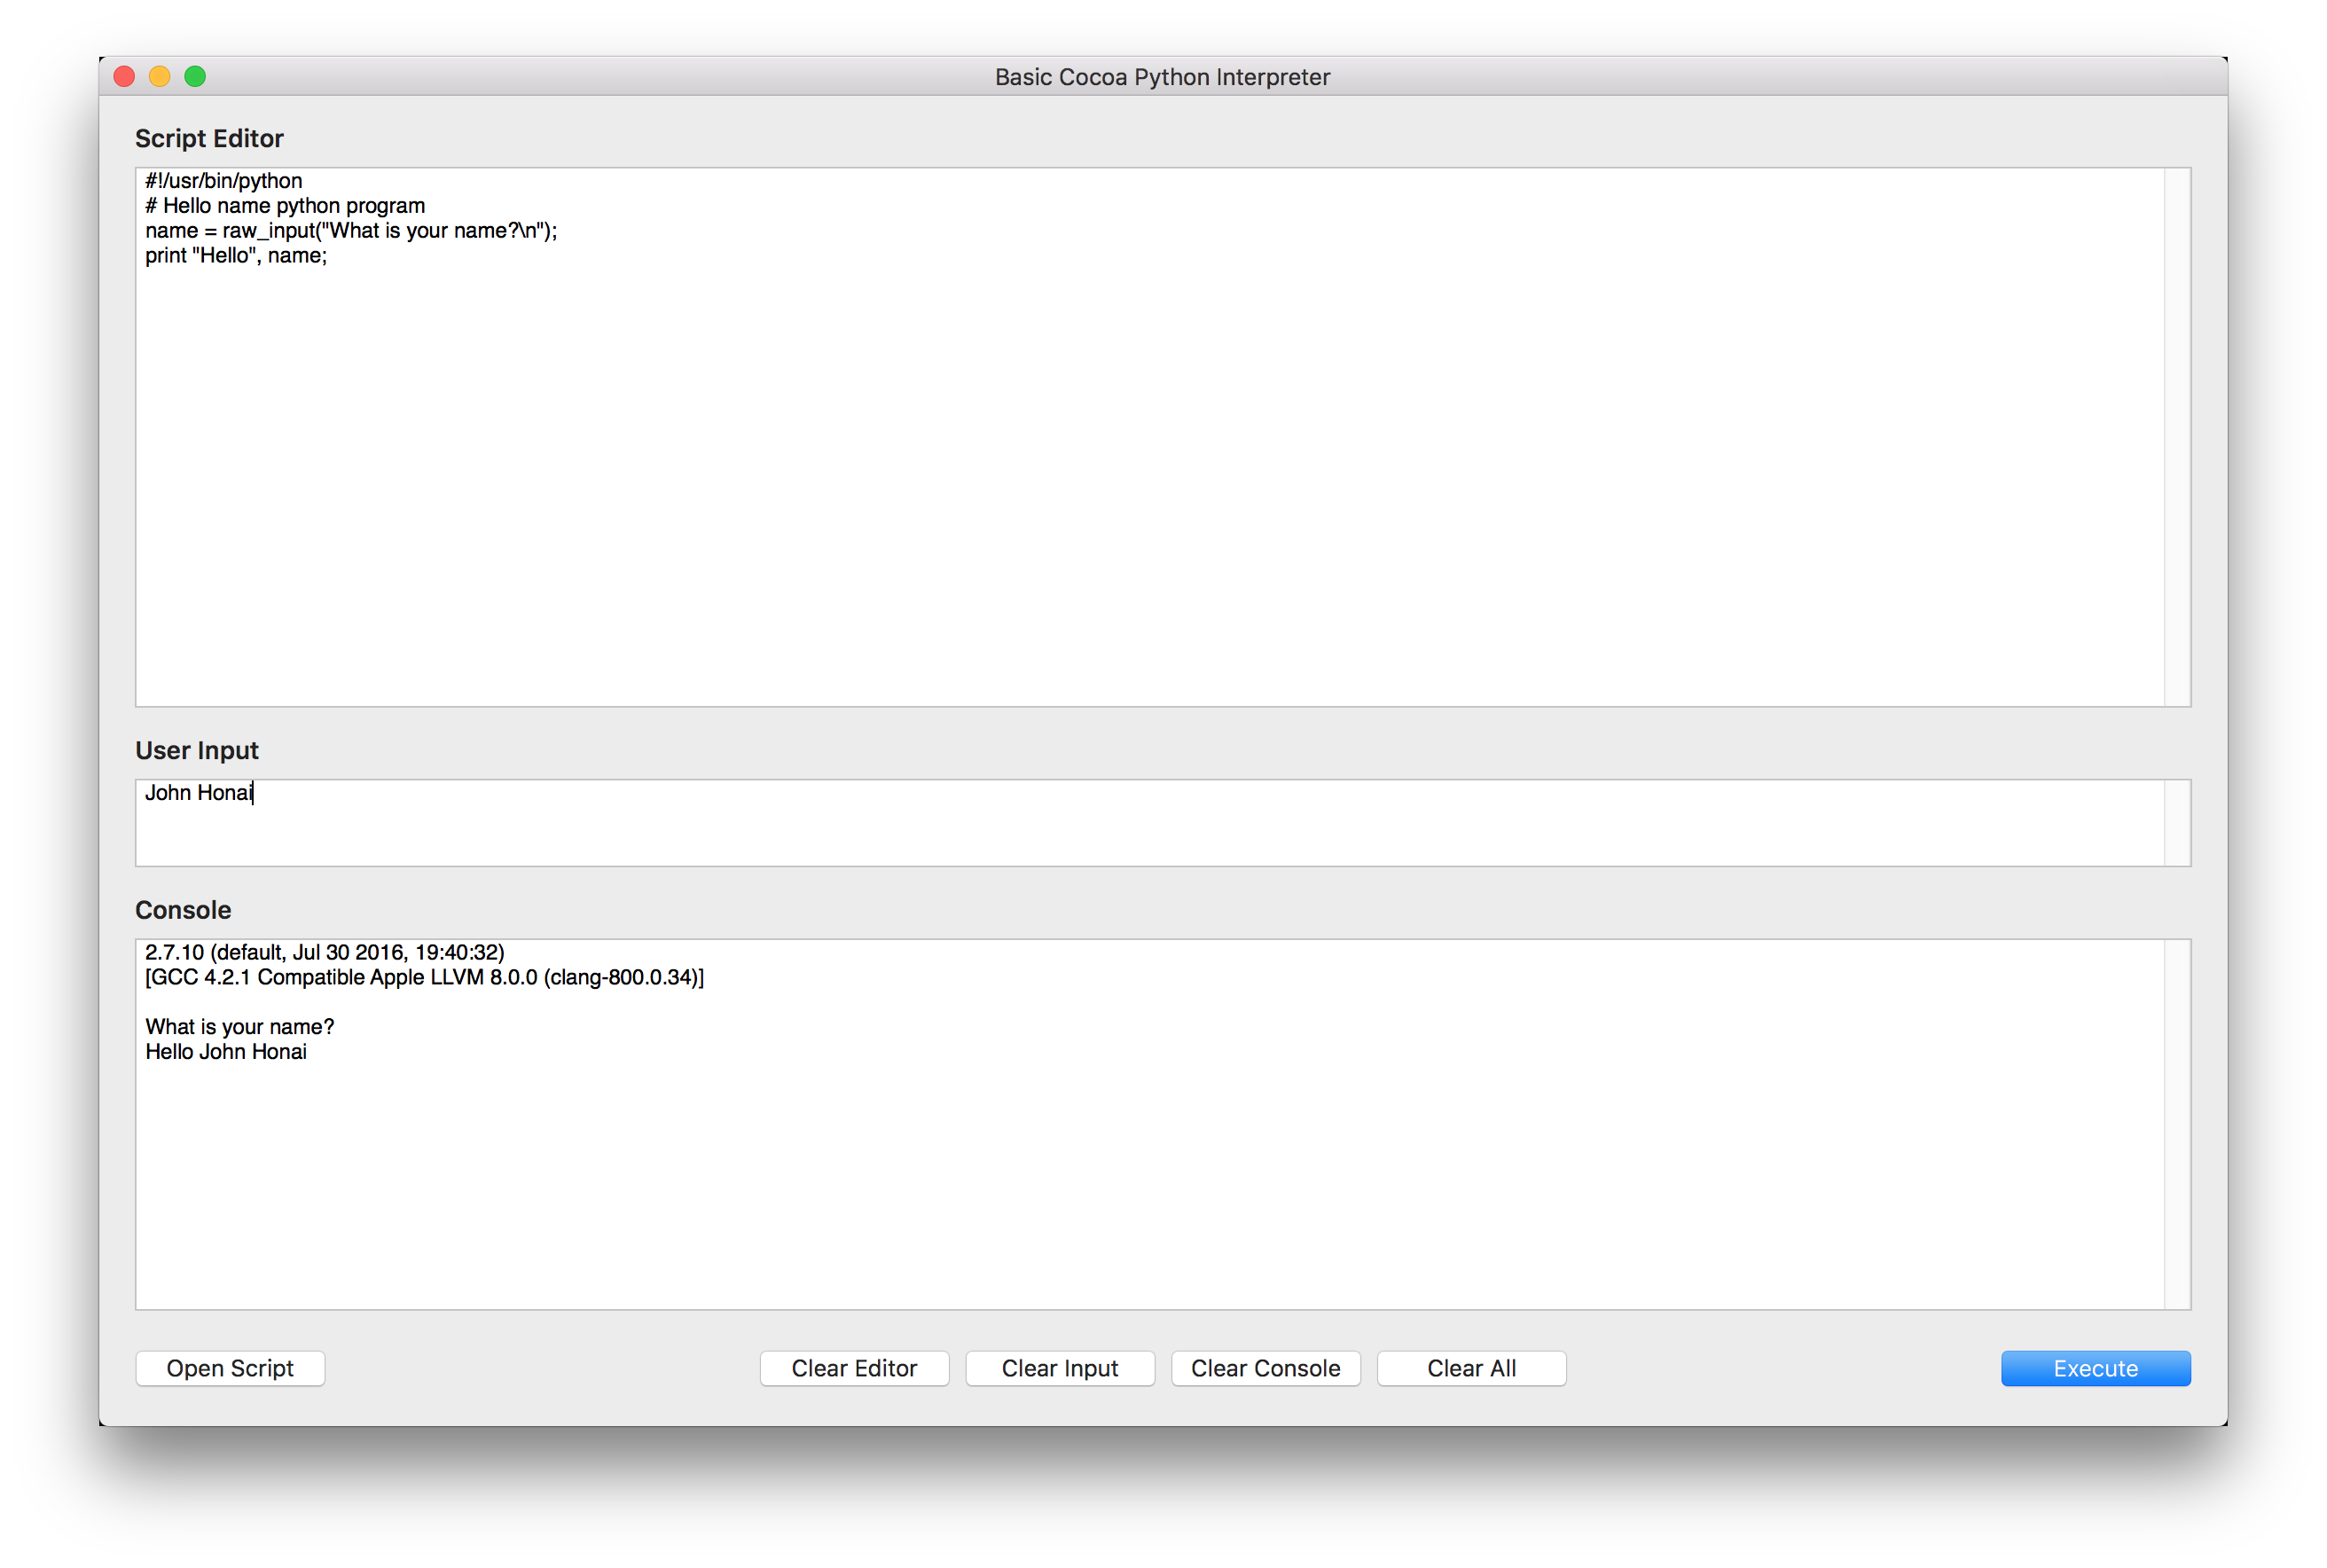Click the '#!/usr/bin/python' shebang line
Viewport: 2327px width, 1568px height.
click(224, 181)
